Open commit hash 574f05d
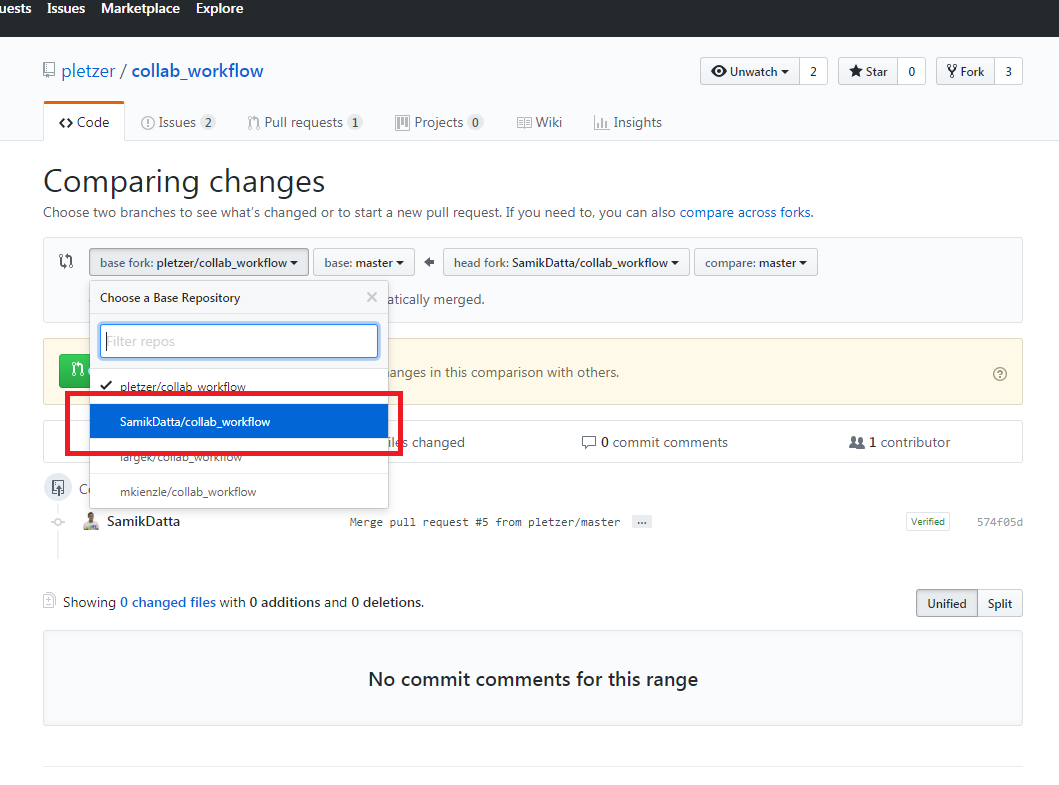This screenshot has height=785, width=1059. [1000, 522]
